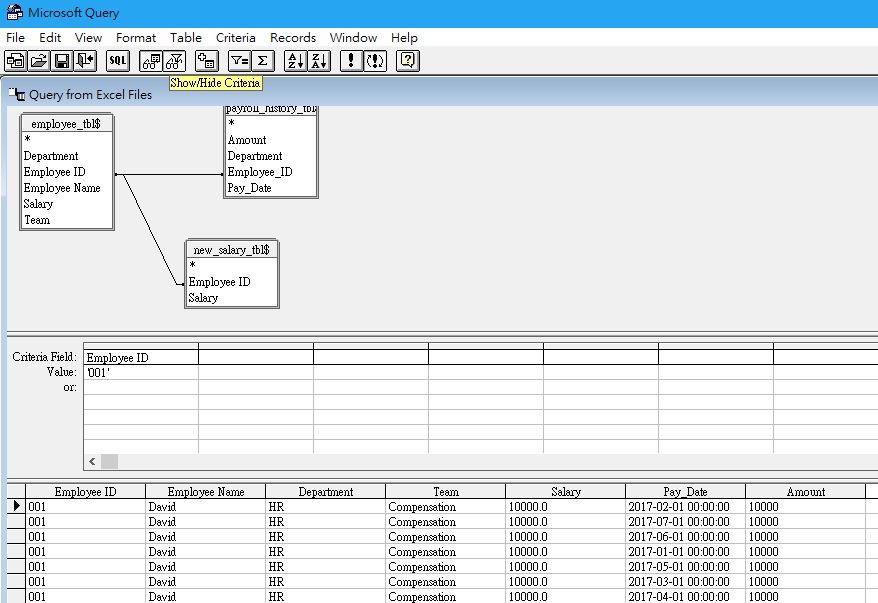Click the Sort Descending icon
The image size is (878, 603).
318,60
